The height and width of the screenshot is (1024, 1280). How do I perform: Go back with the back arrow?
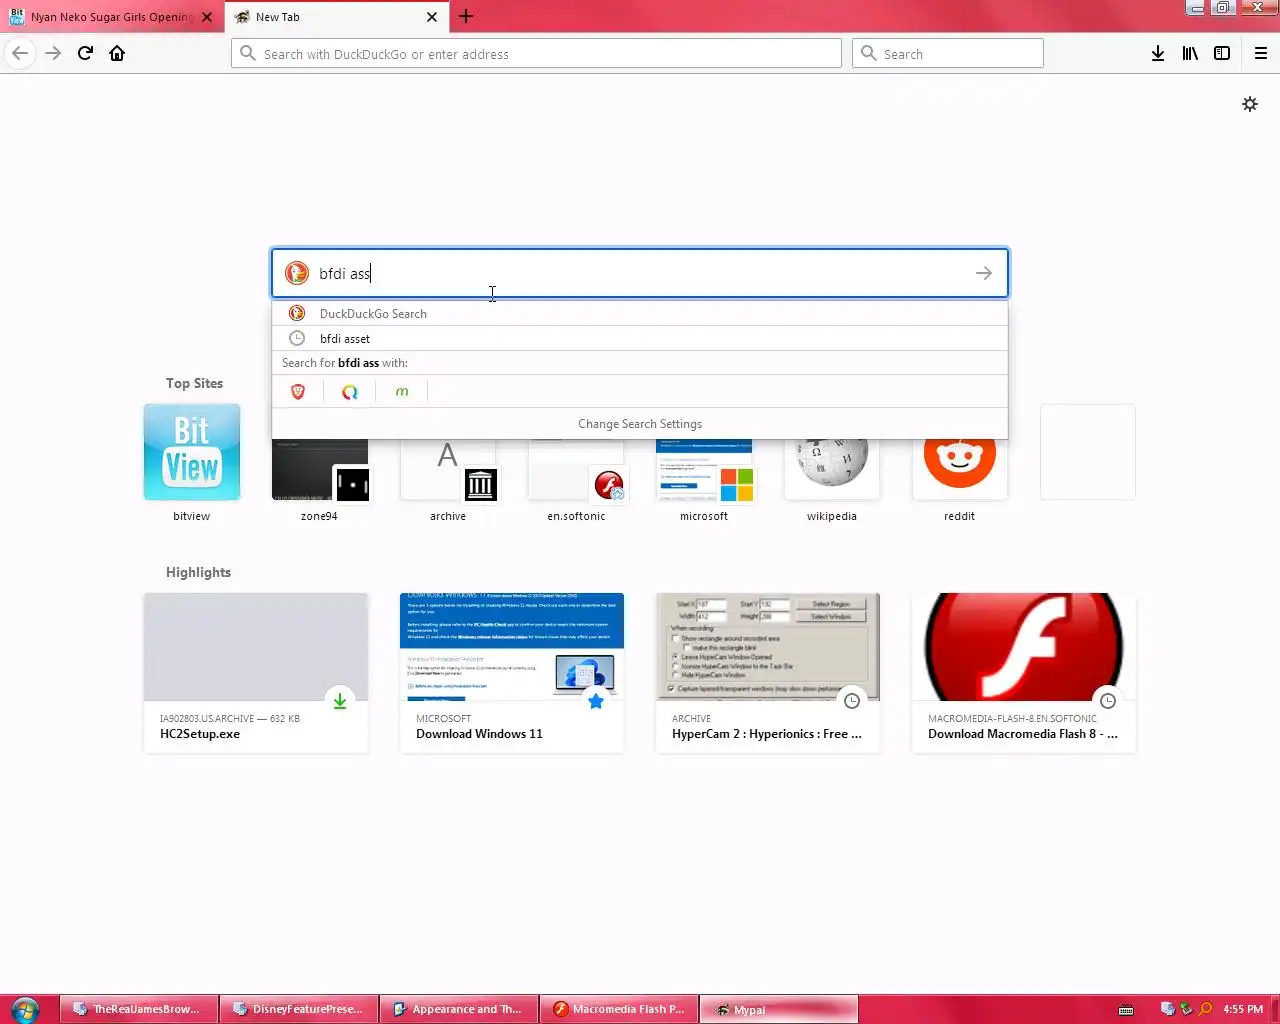pyautogui.click(x=20, y=53)
